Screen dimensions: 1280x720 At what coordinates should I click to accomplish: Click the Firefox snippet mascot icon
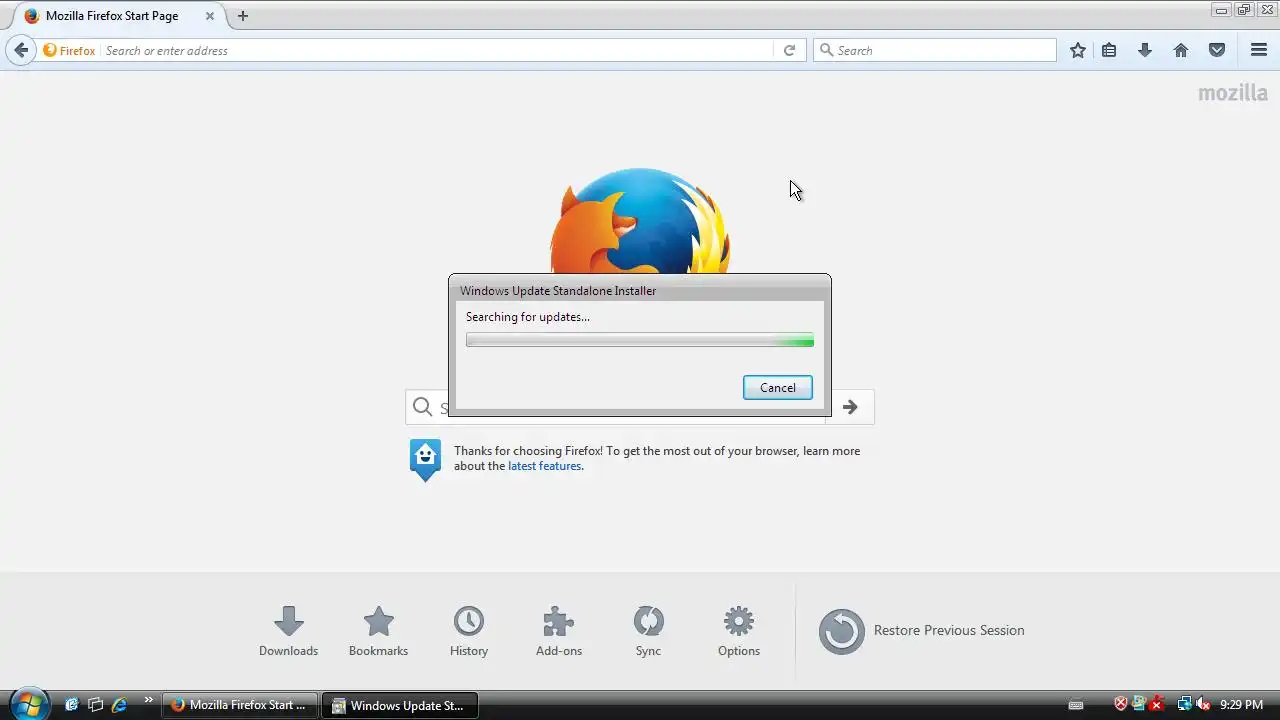coord(425,460)
